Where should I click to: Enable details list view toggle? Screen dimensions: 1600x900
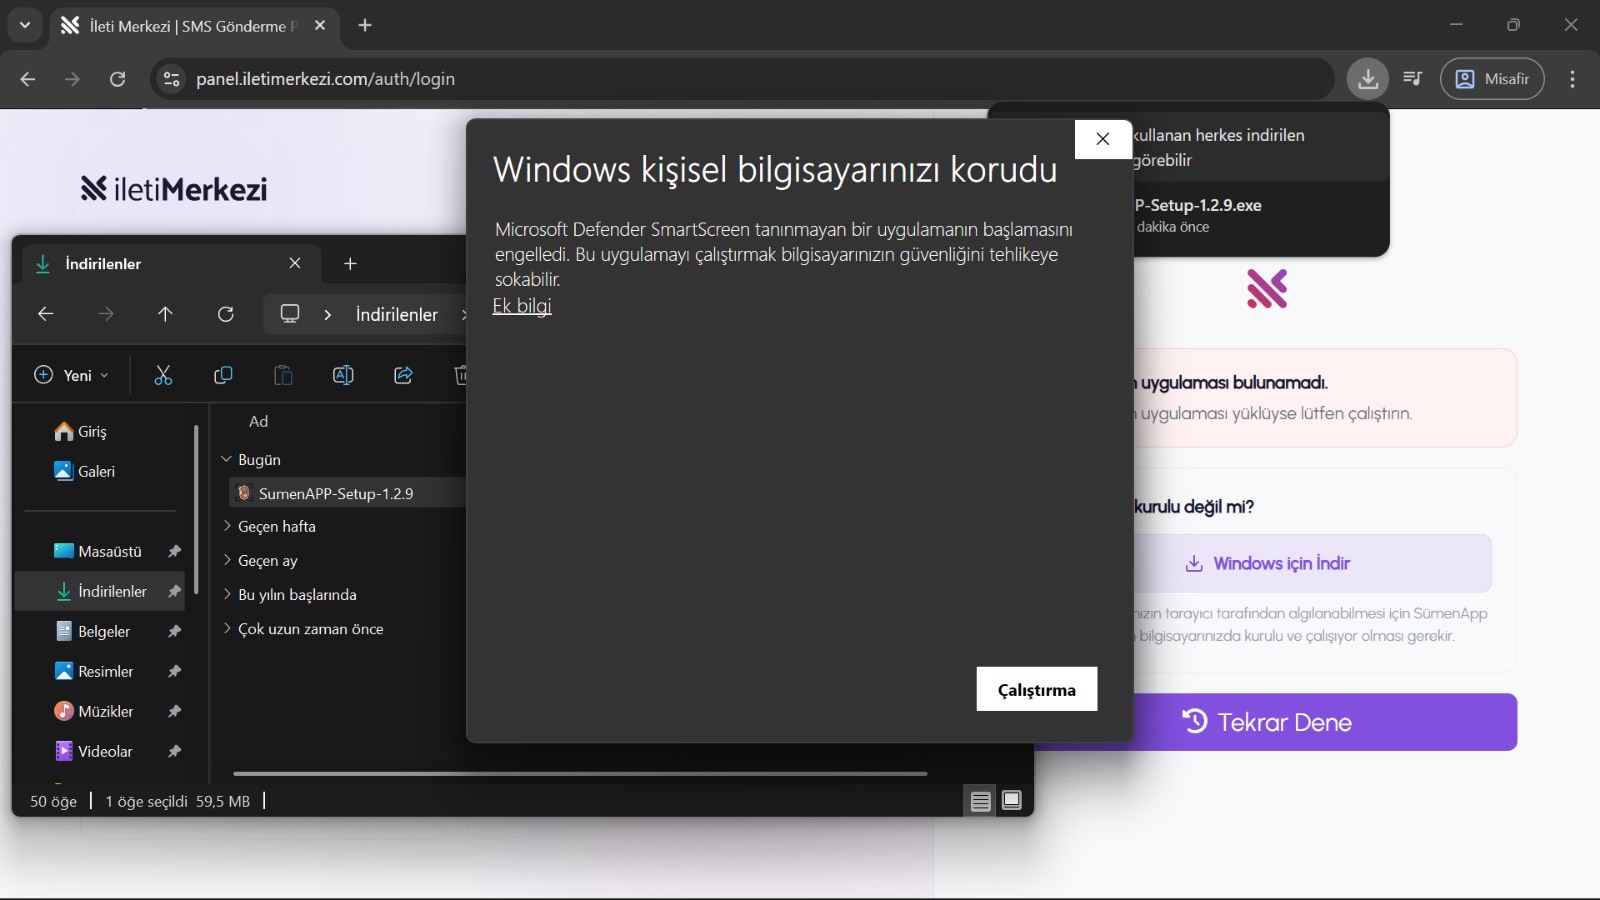(978, 801)
